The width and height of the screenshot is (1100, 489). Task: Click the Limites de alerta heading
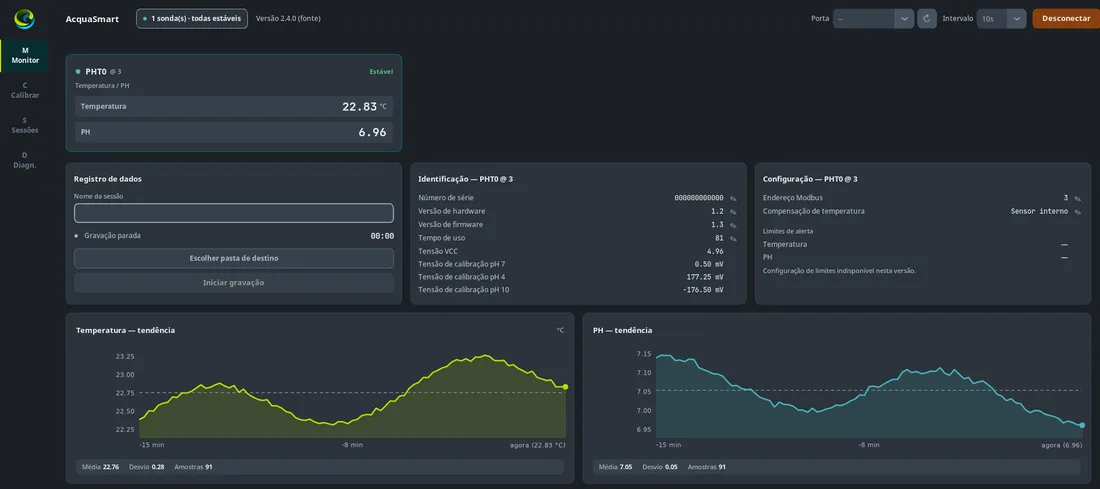pos(788,231)
